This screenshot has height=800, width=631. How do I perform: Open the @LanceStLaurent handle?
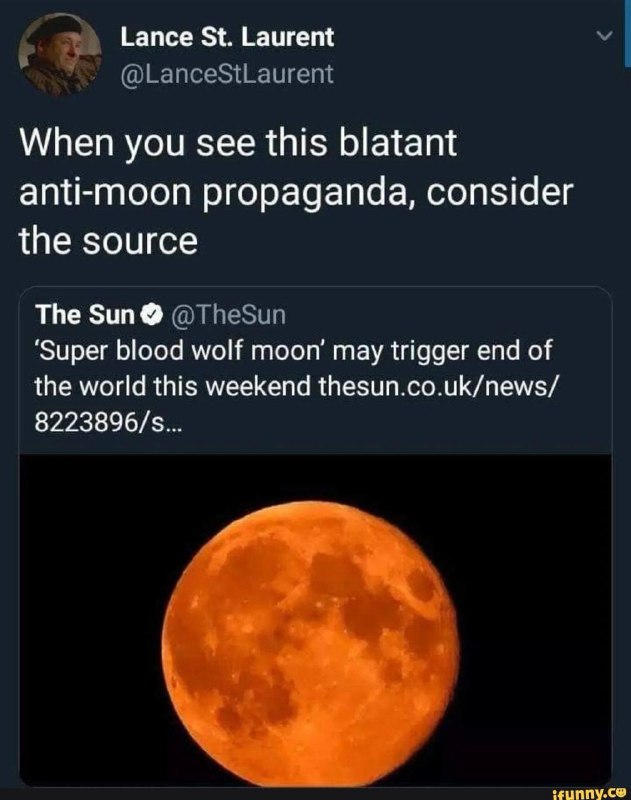[x=227, y=74]
